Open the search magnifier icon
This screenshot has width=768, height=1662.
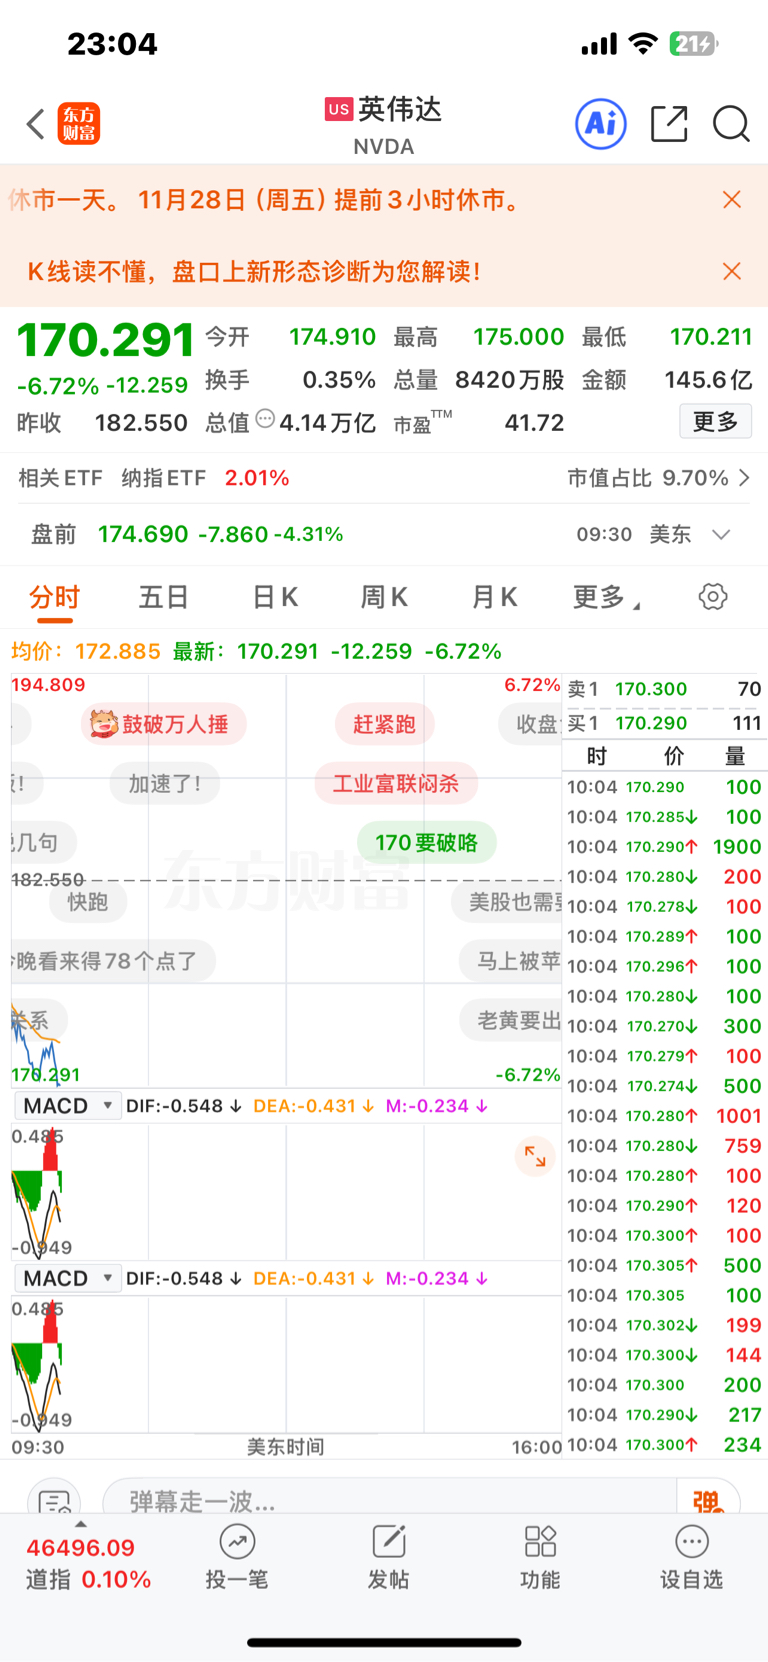pos(731,124)
